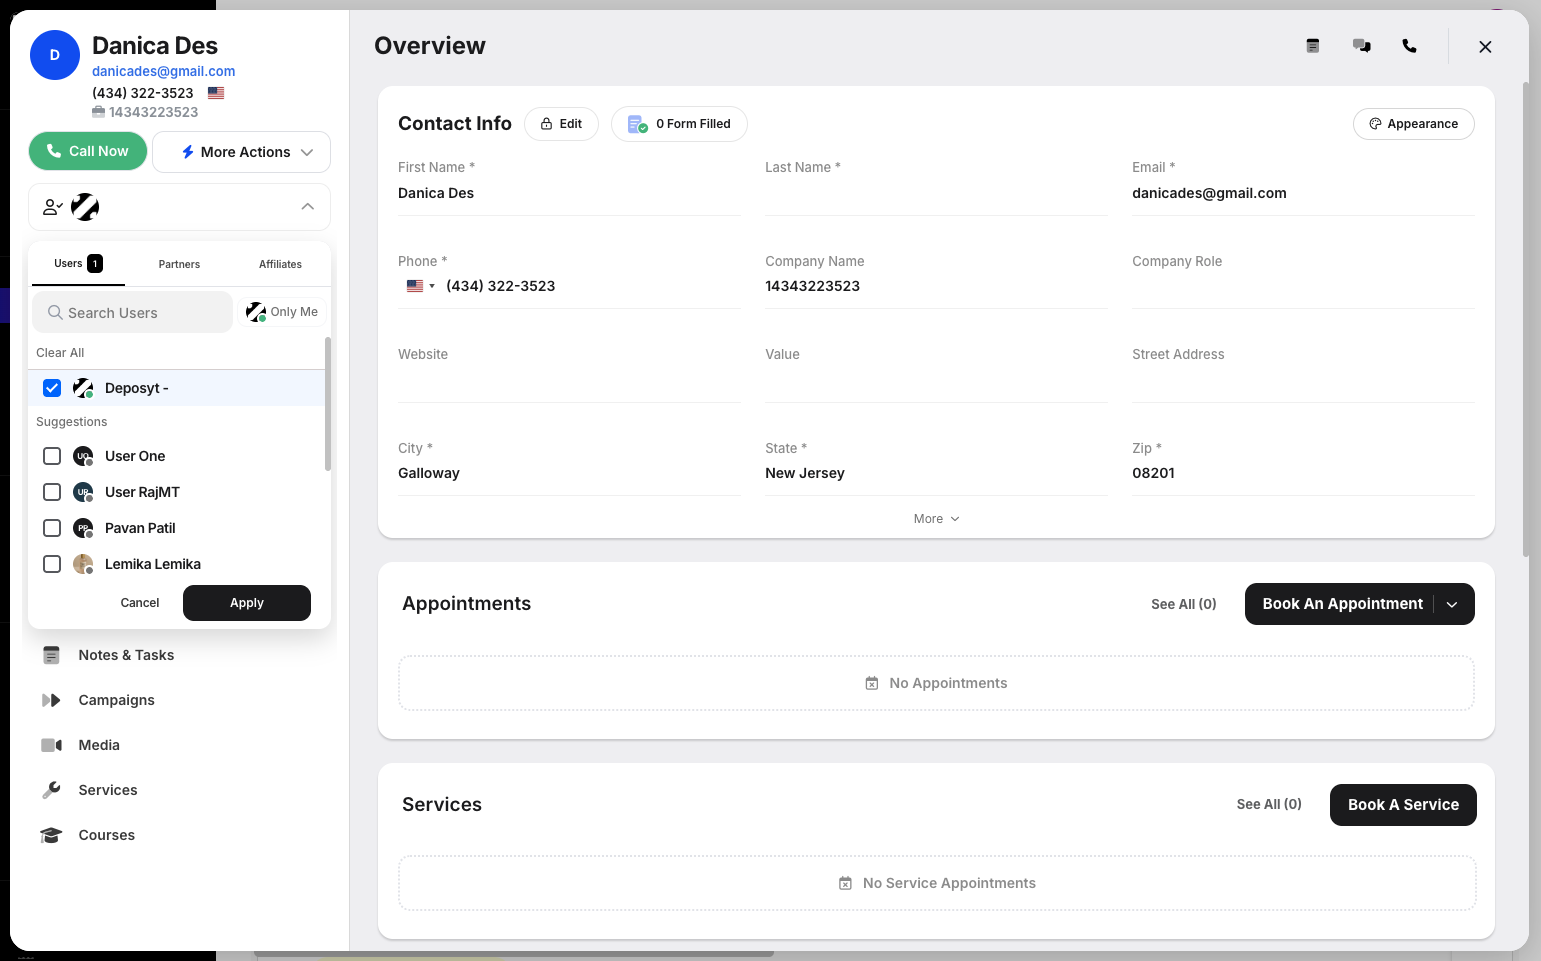Click the Courses graduation cap icon

point(51,835)
